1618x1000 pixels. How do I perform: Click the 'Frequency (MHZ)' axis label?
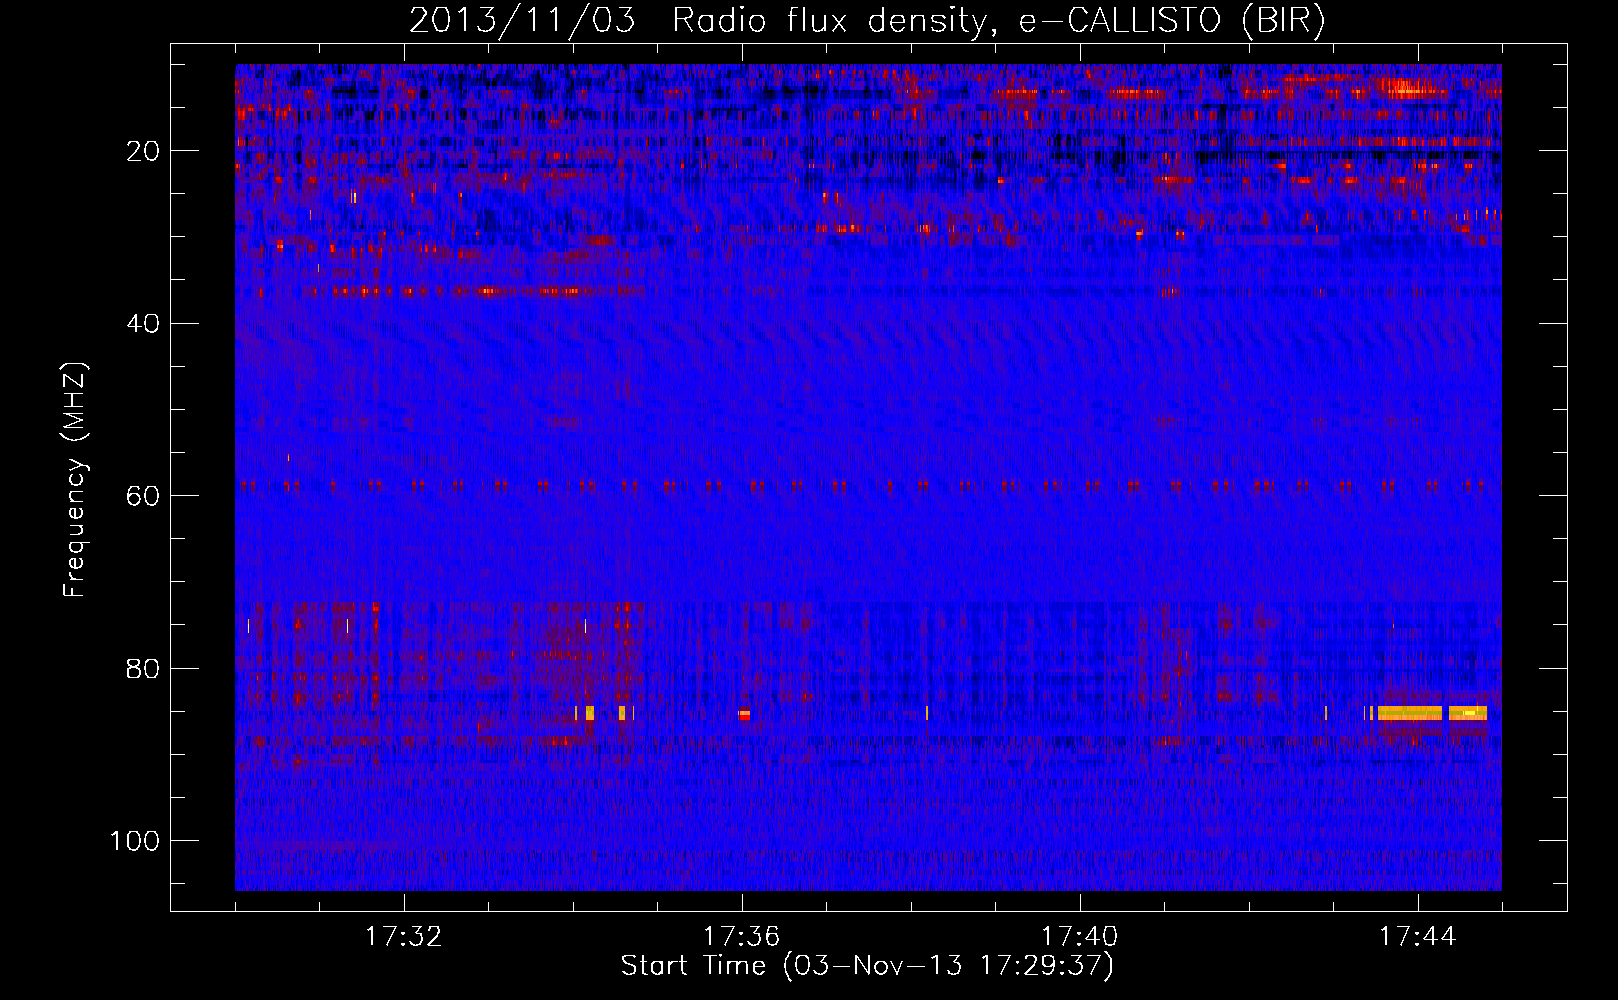pos(76,479)
